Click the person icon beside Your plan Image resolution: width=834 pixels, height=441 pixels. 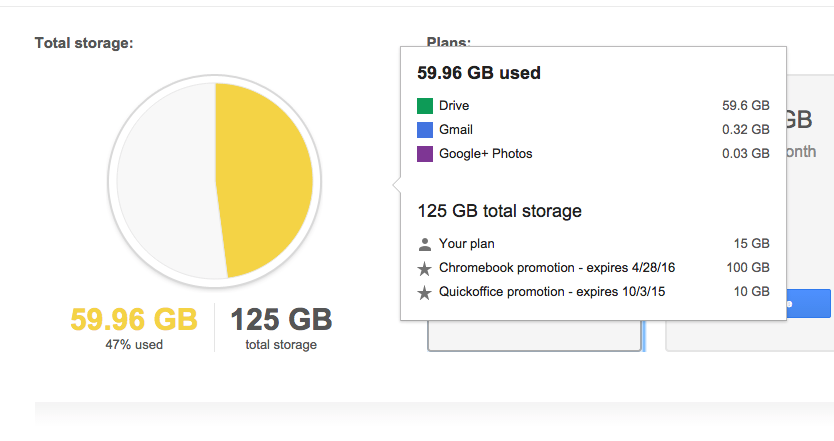pyautogui.click(x=424, y=245)
